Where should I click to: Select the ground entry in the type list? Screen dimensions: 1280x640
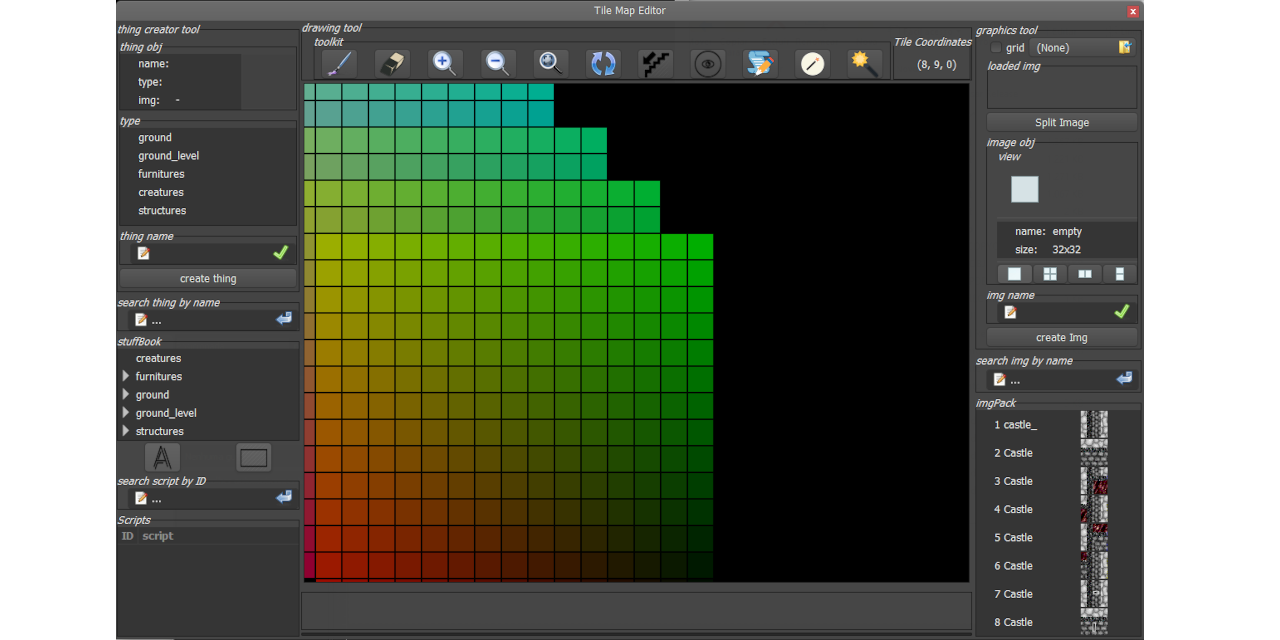[x=155, y=137]
